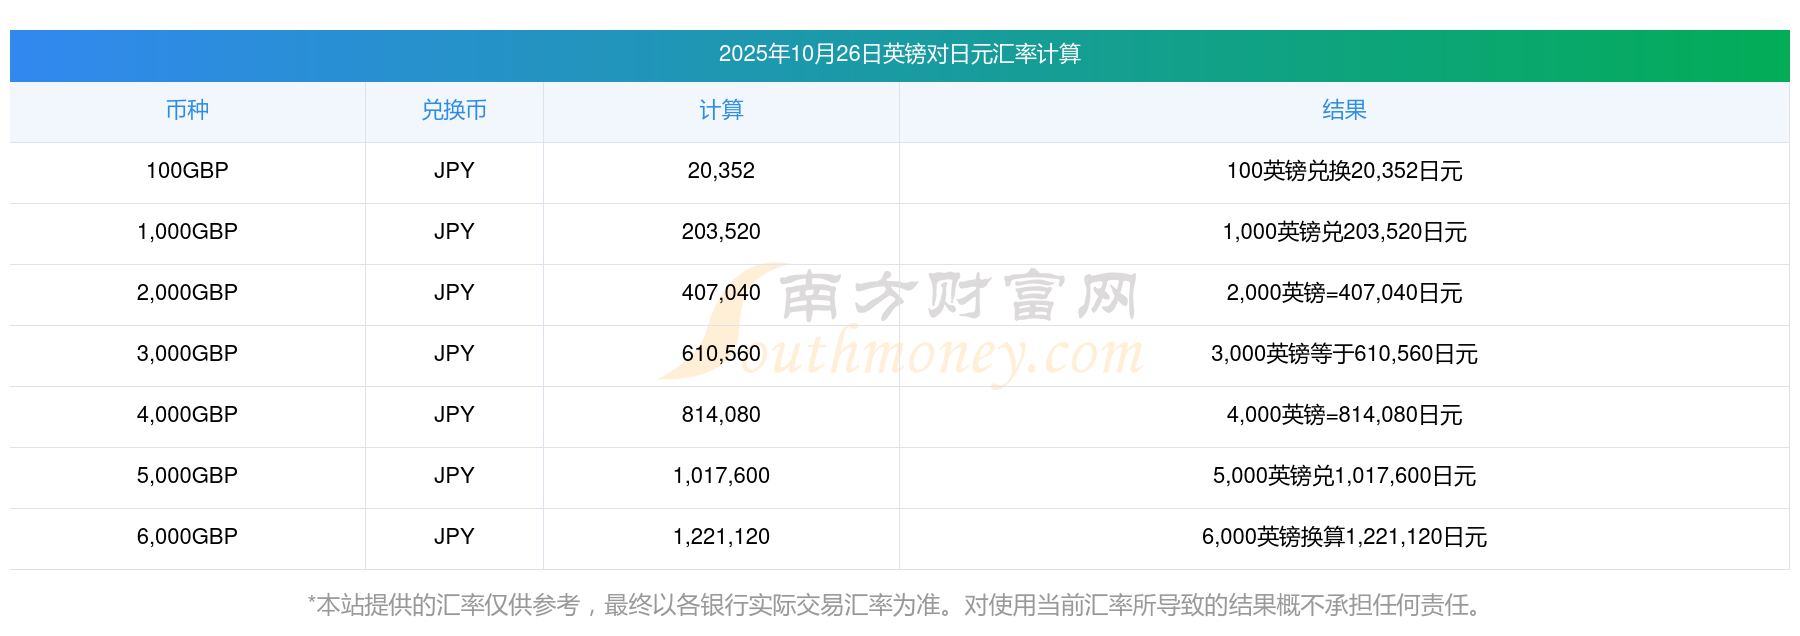Click result 5,000英镑兑1,017,600日元
Image resolution: width=1800 pixels, height=636 pixels.
(1344, 476)
